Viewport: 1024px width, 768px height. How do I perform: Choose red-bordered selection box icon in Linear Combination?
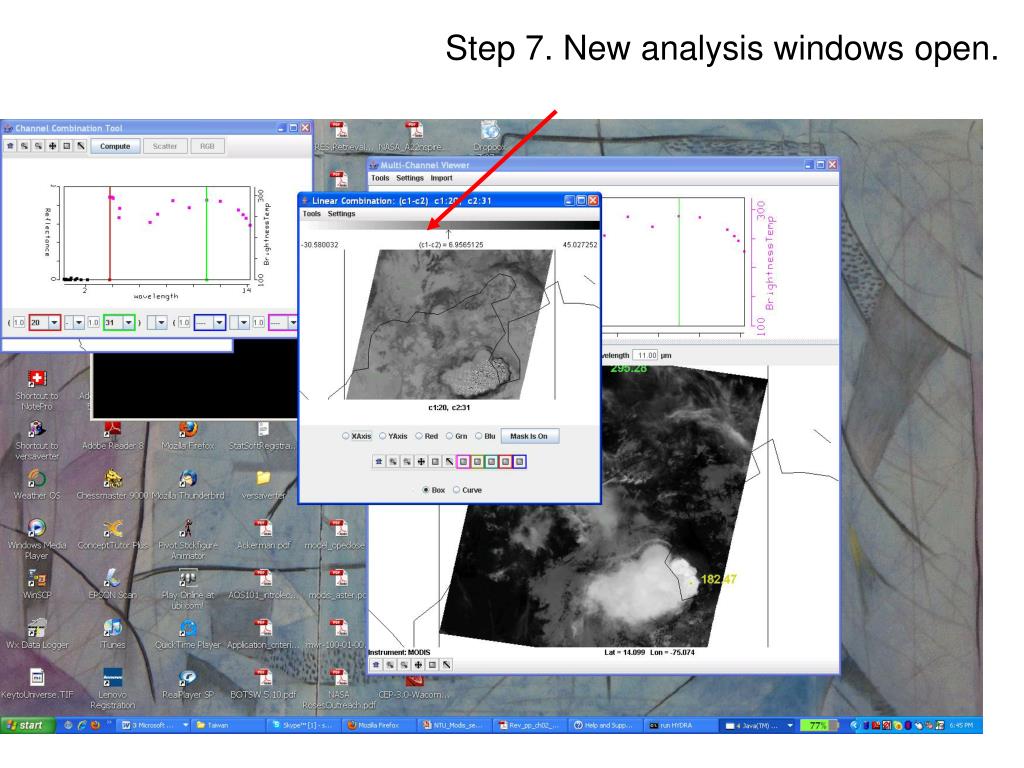click(505, 462)
